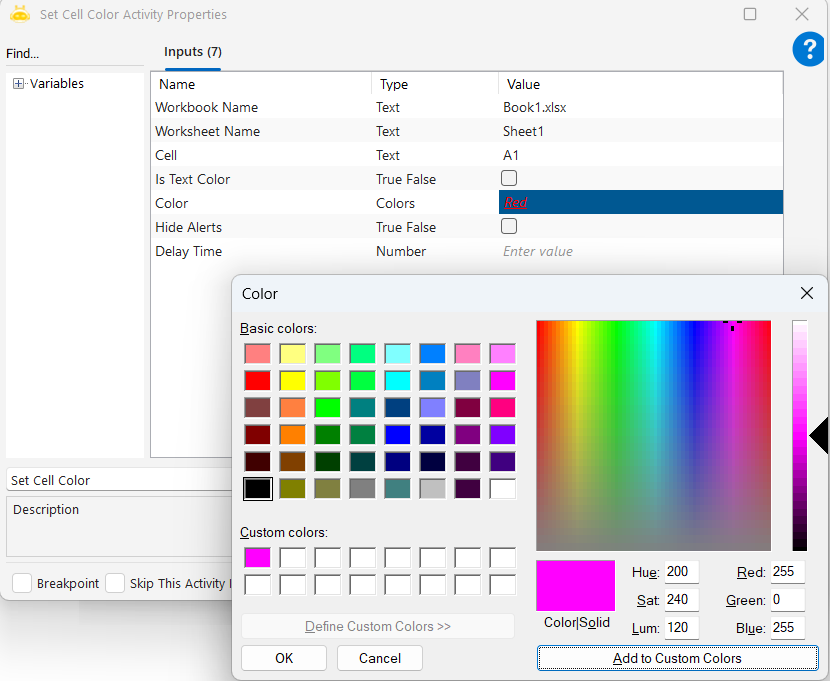Screen dimensions: 830x681
Task: Click Add to Custom Colors button
Action: pyautogui.click(x=677, y=658)
